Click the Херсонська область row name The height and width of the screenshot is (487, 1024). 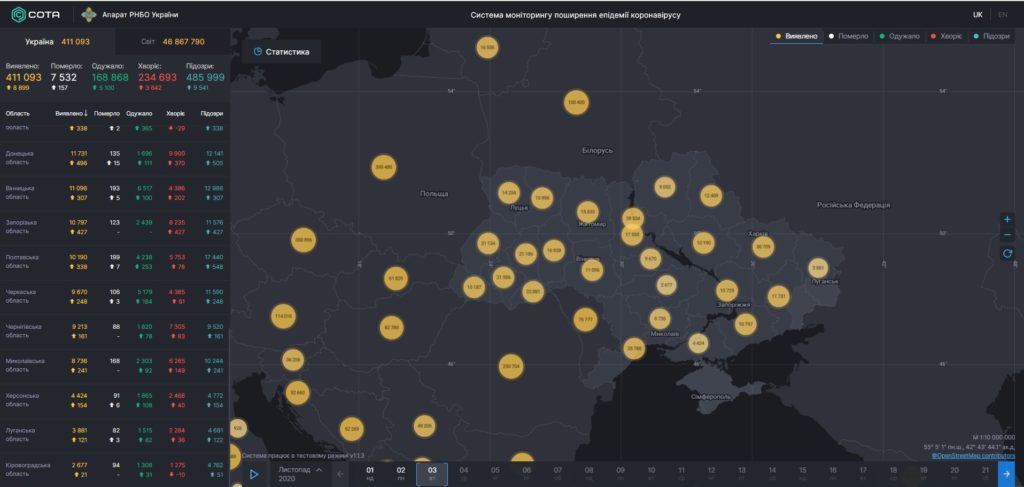click(x=22, y=400)
